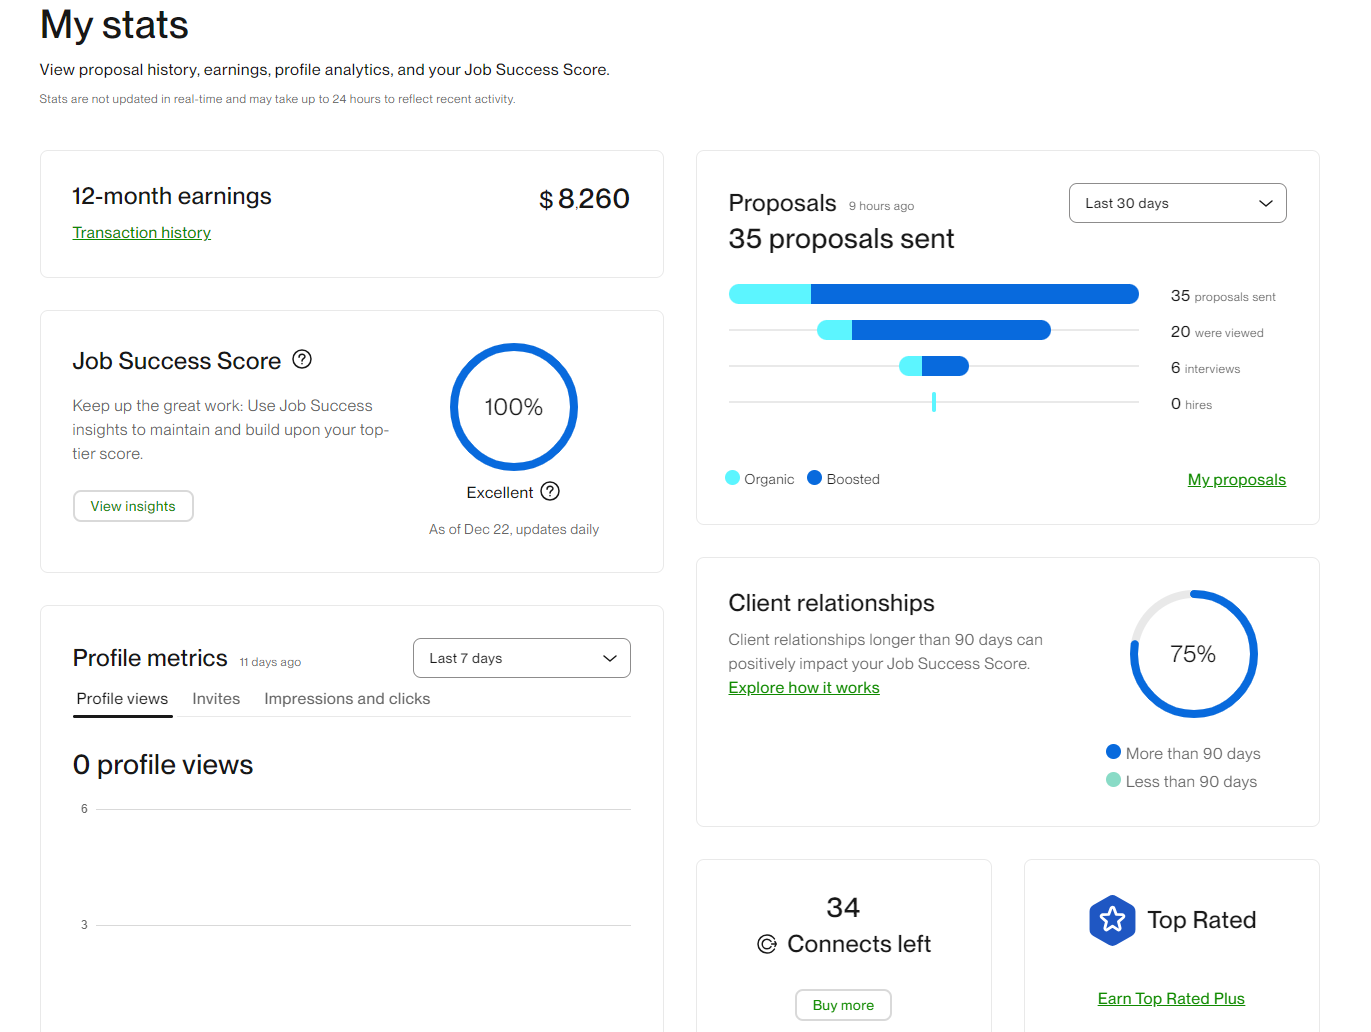1371x1032 pixels.
Task: Click the View insights button
Action: [133, 506]
